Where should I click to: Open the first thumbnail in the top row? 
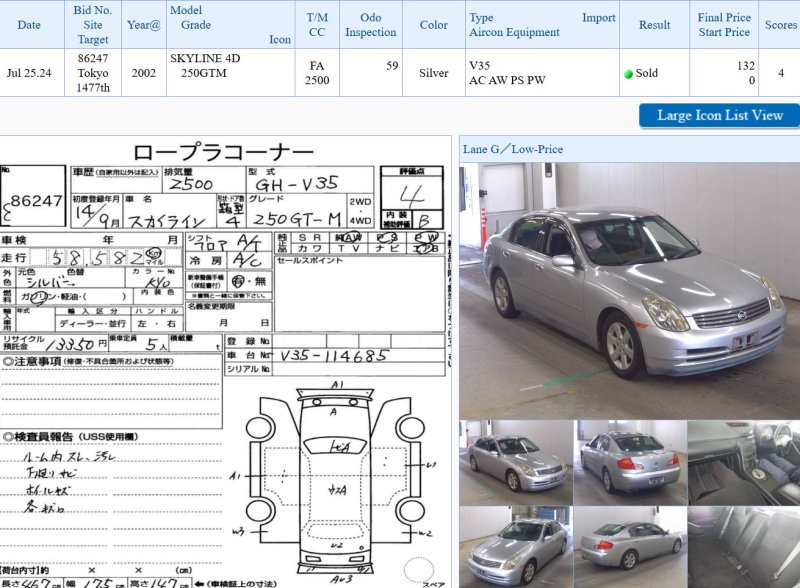coord(516,462)
